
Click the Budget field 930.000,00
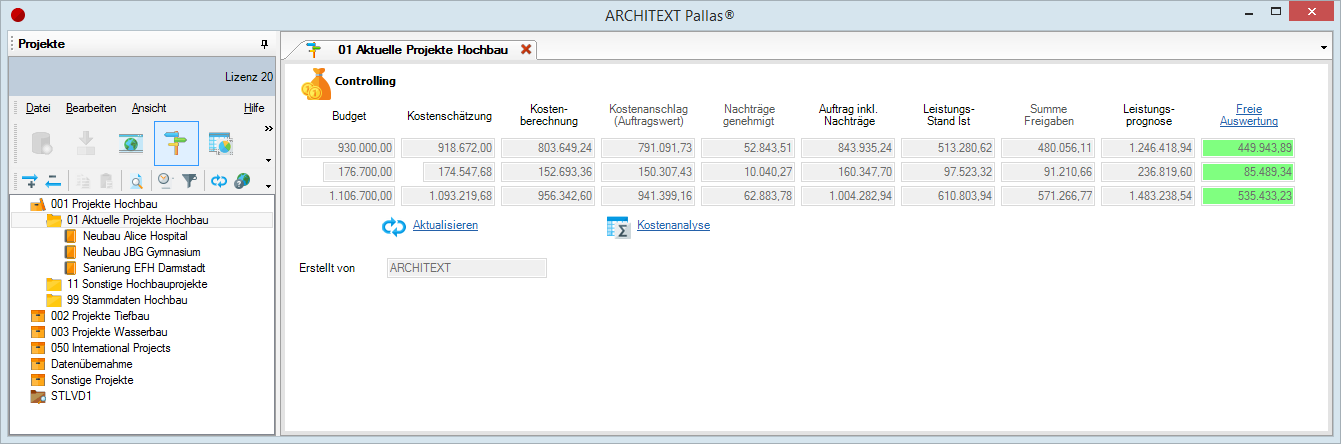[x=348, y=147]
